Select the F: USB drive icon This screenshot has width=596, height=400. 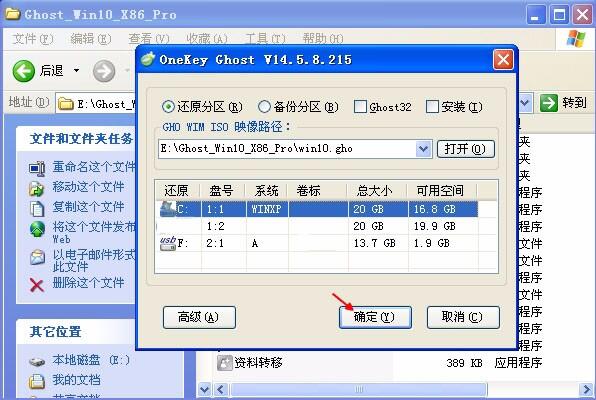pos(168,243)
